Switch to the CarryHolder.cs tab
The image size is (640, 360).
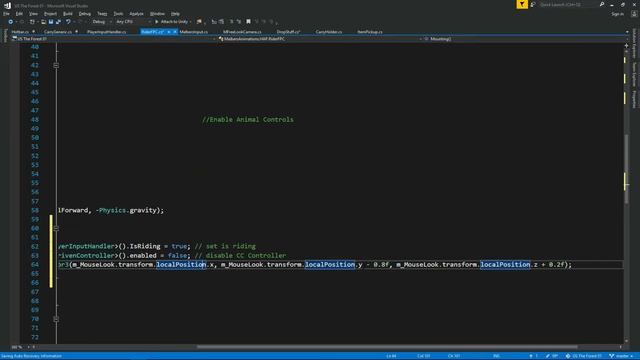tap(329, 31)
